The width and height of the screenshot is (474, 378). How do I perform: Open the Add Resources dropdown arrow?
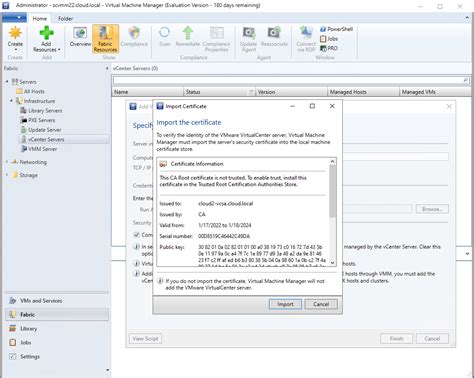pyautogui.click(x=59, y=50)
